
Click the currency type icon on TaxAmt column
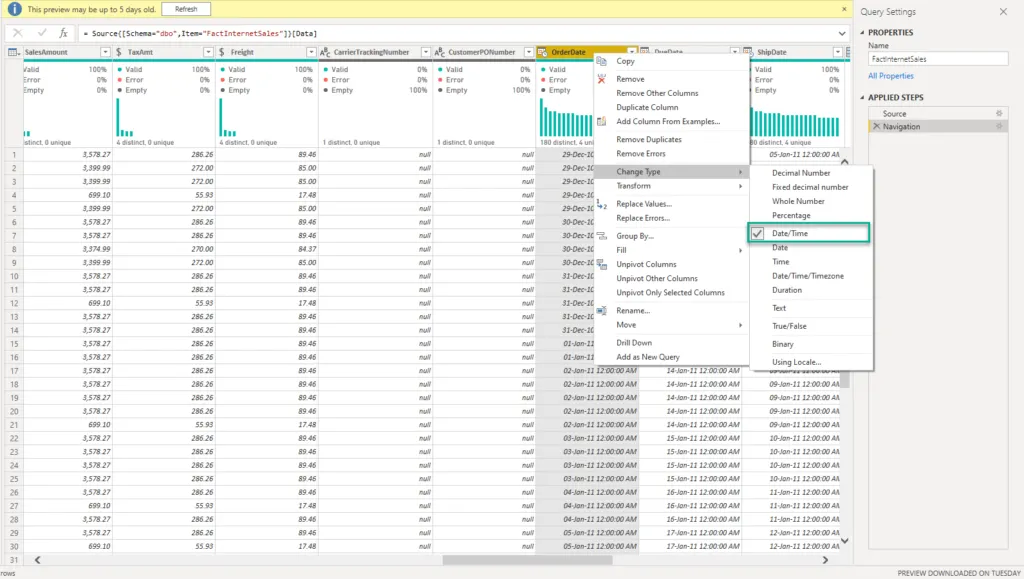coord(121,52)
